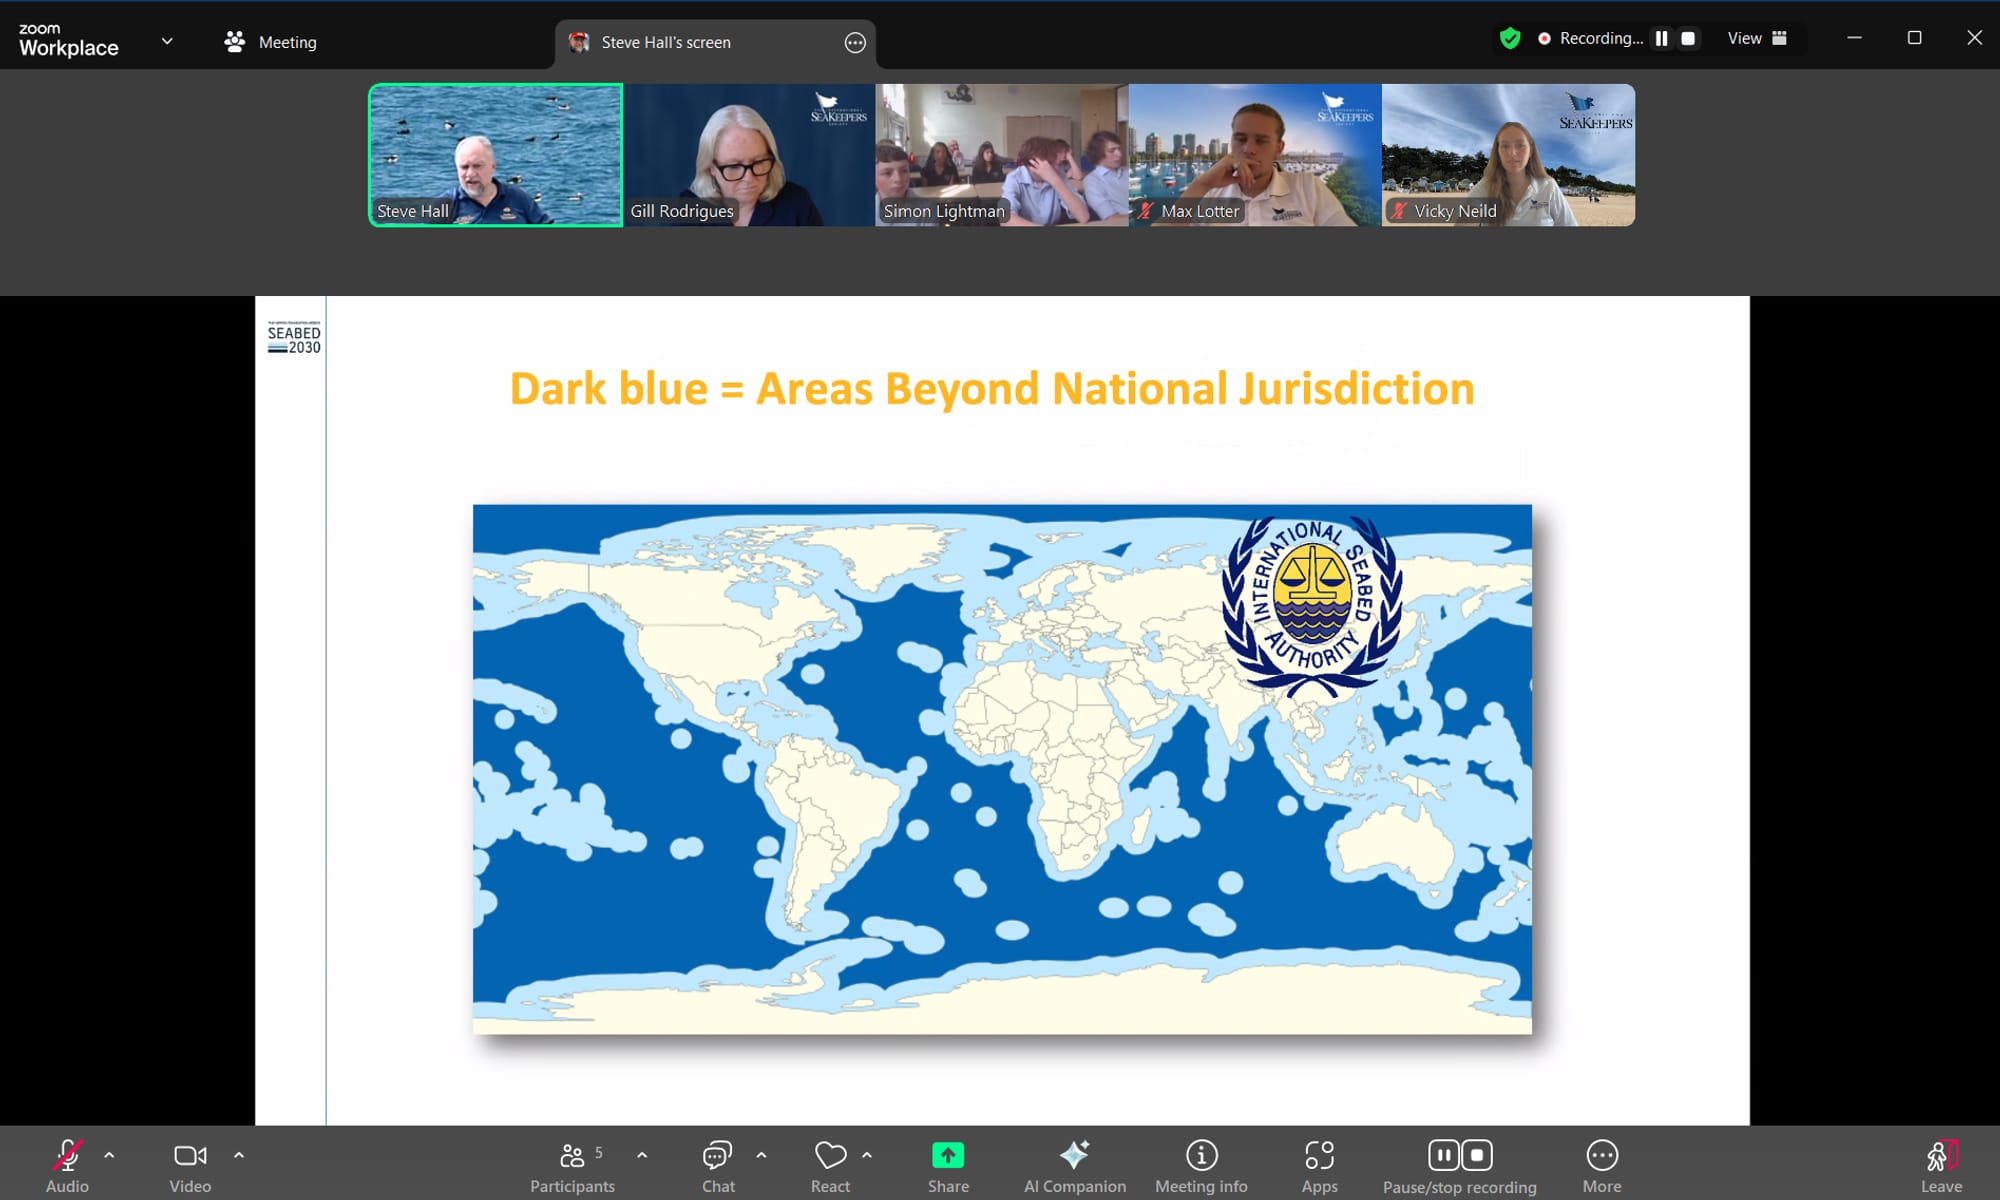2000x1200 pixels.
Task: Pause recording from bottom toolbar
Action: click(1443, 1155)
